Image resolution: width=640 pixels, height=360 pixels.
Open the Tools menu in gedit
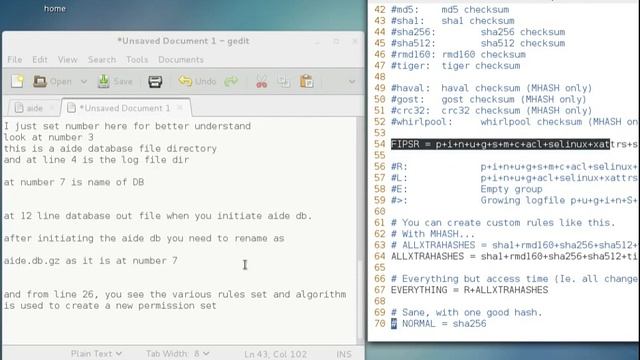(137, 60)
